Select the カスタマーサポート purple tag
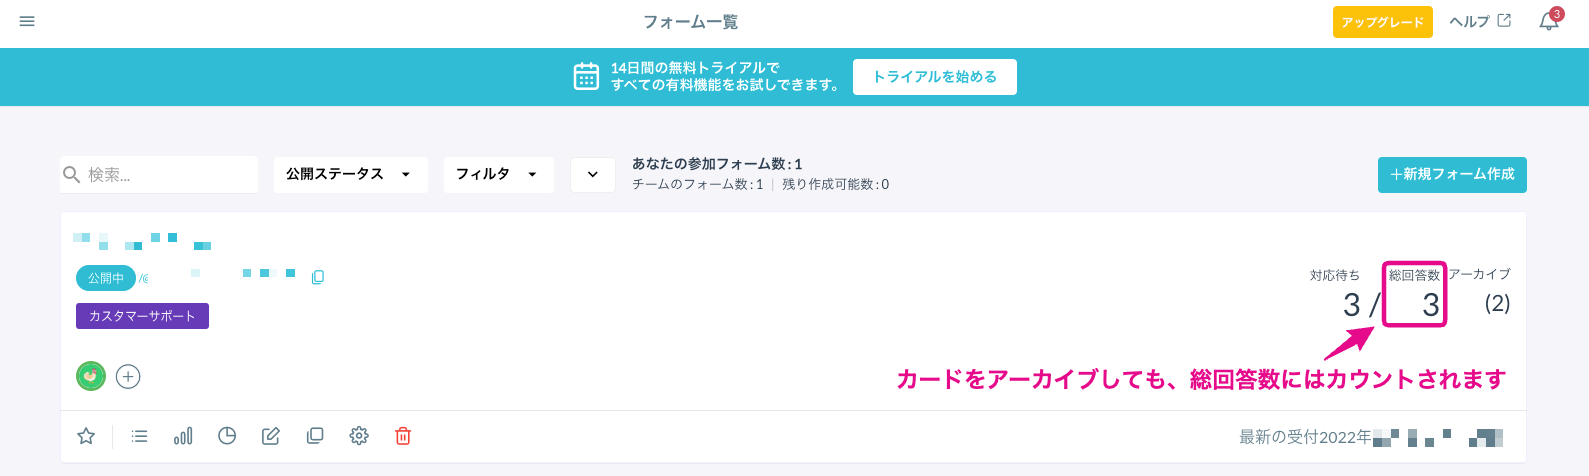The image size is (1589, 476). (142, 316)
